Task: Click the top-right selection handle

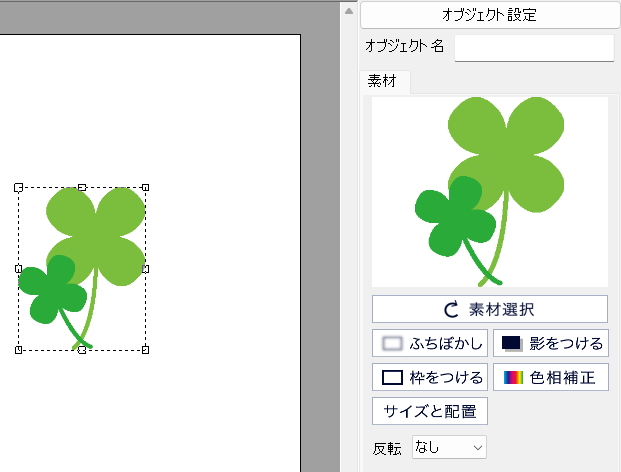Action: pyautogui.click(x=145, y=187)
